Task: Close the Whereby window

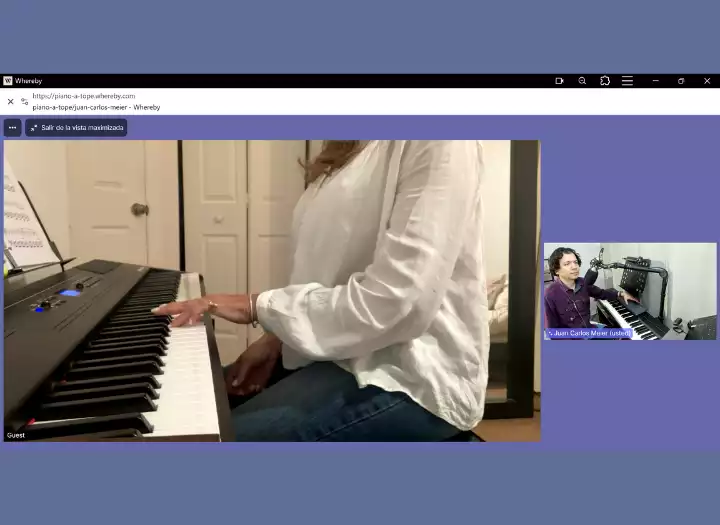Action: pos(707,81)
